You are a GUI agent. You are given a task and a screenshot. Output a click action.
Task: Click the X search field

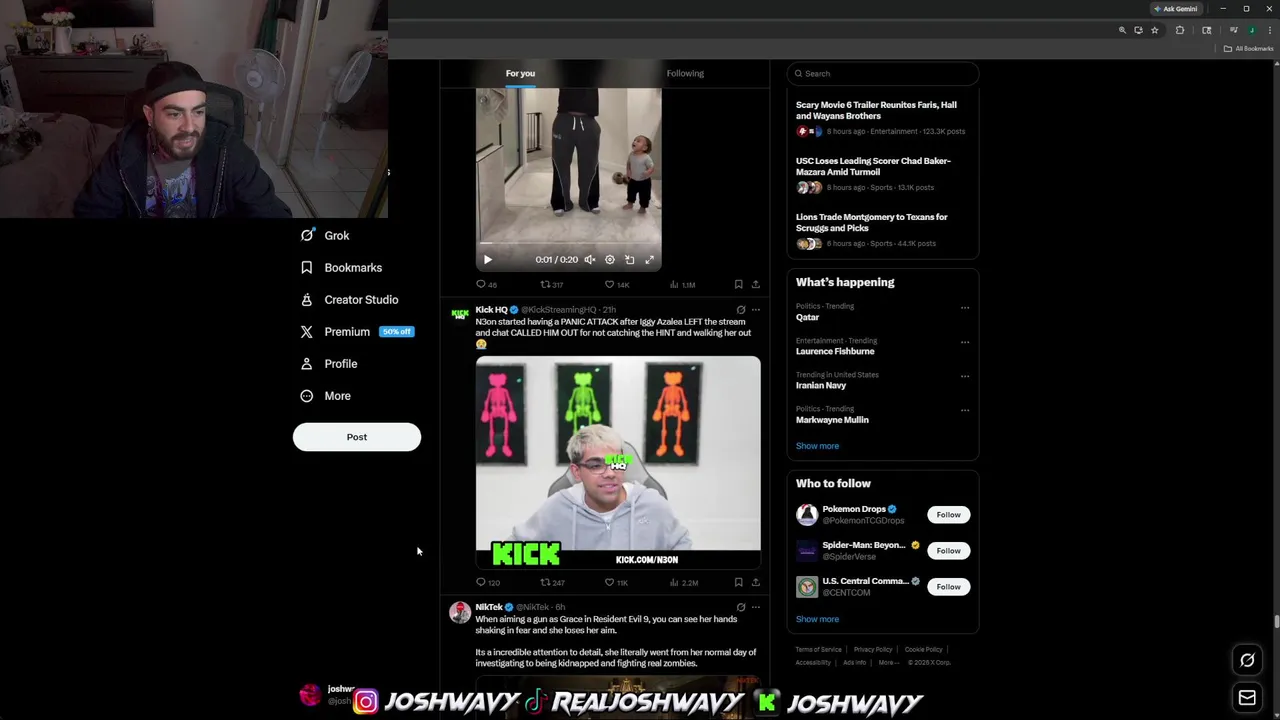[883, 73]
